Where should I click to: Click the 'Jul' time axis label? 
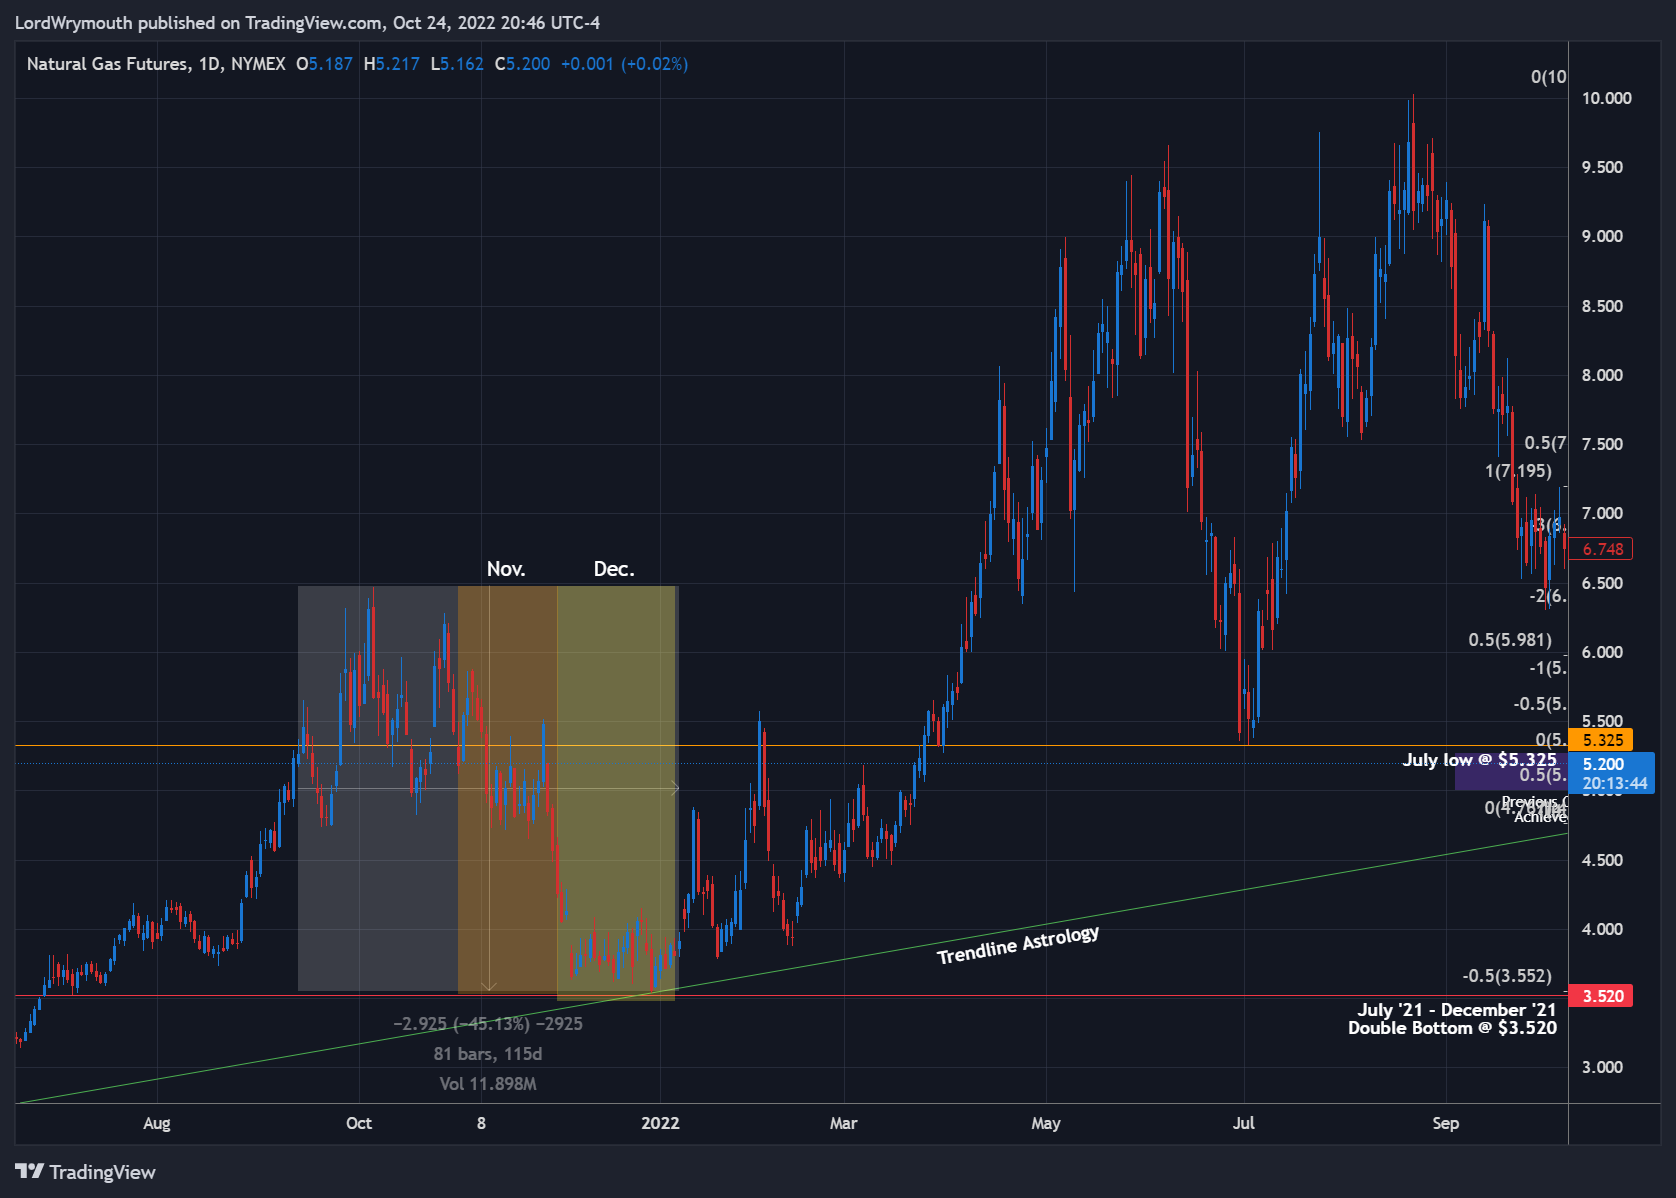pyautogui.click(x=1244, y=1123)
